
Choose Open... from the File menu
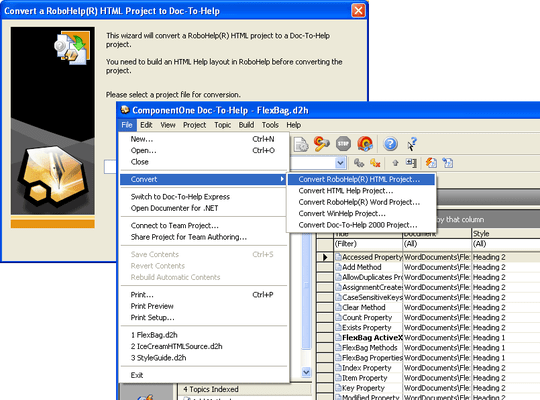coord(203,151)
